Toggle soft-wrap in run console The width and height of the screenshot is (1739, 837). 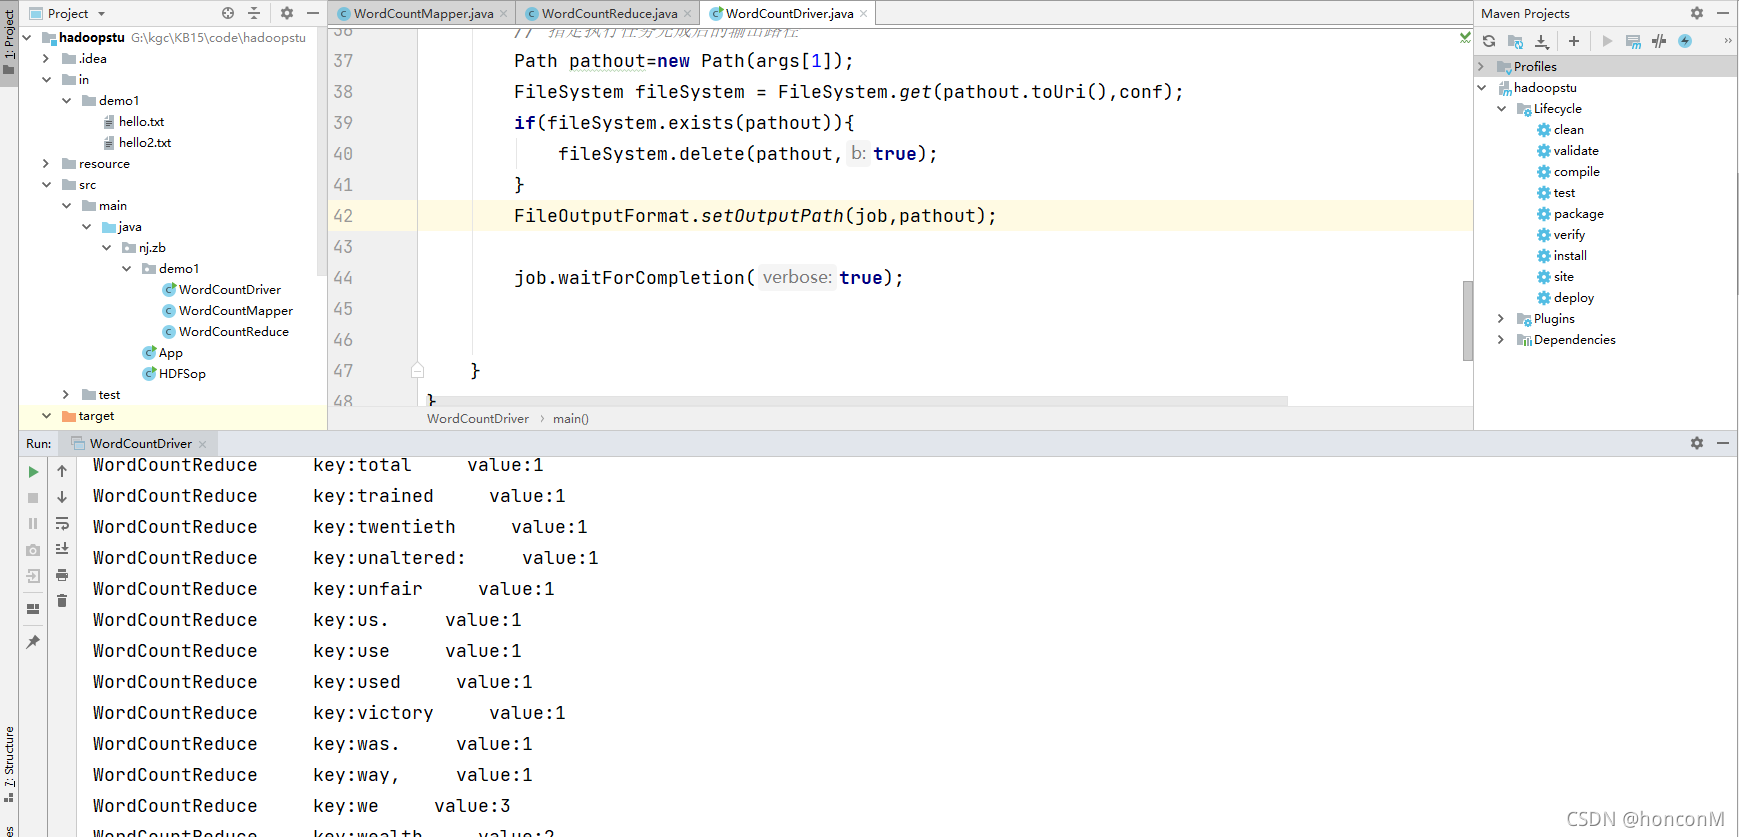pos(62,523)
